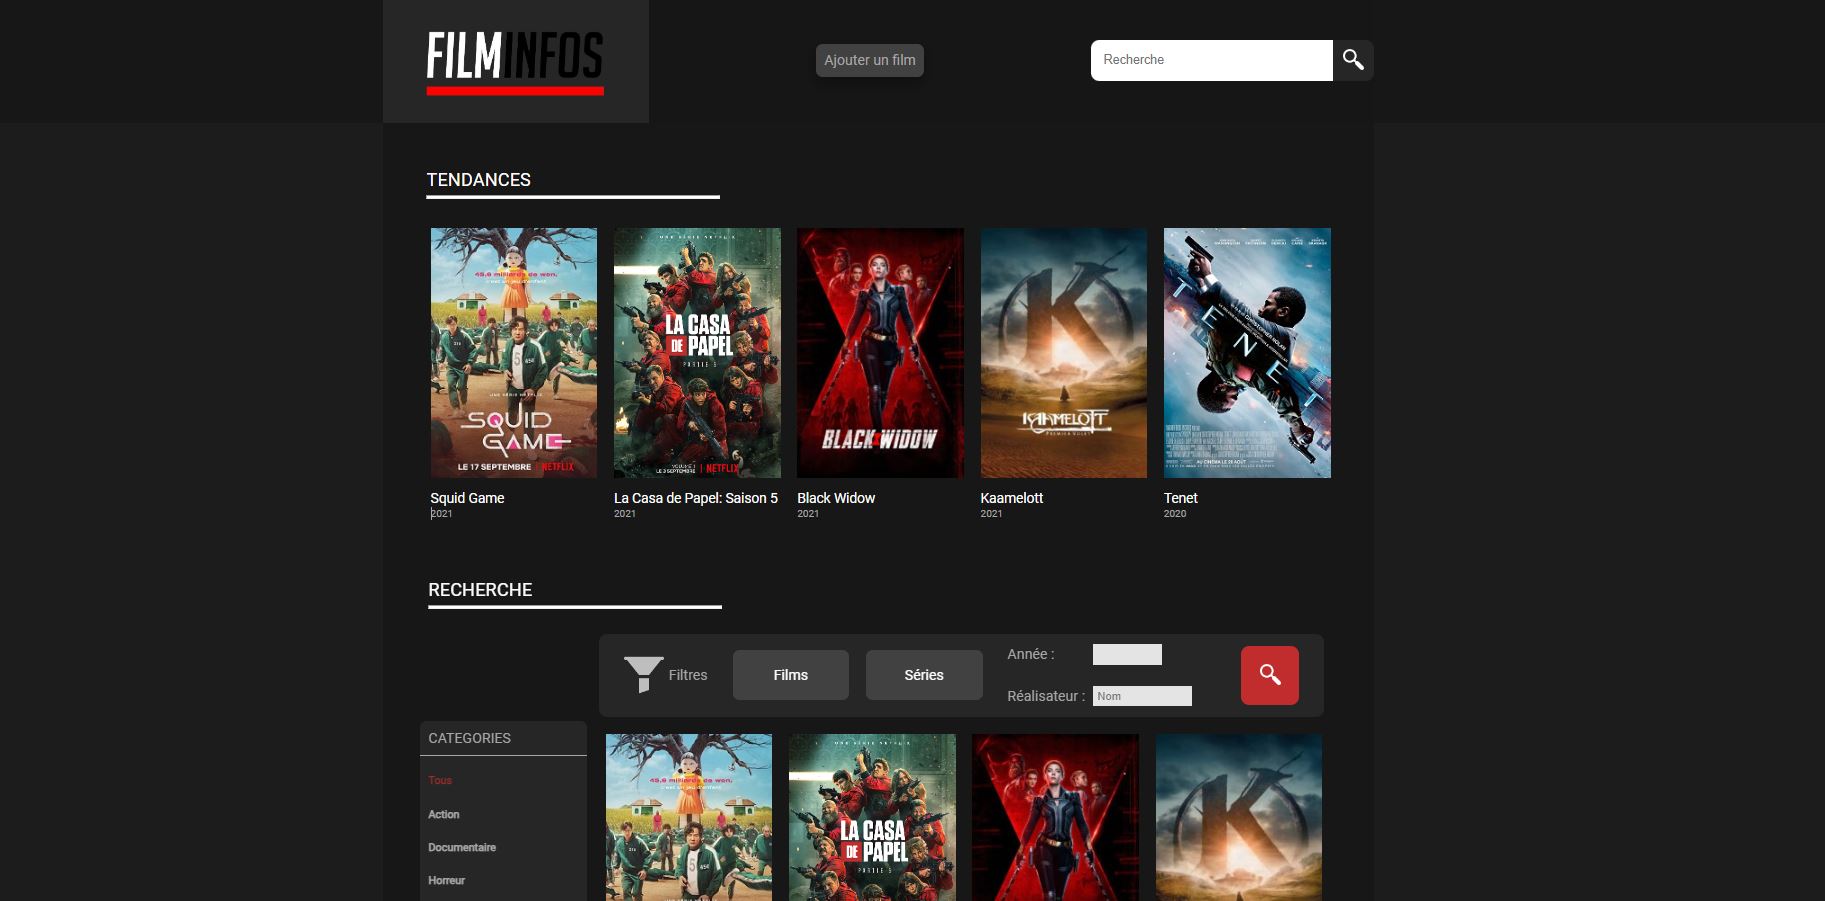Select the Action category
1825x901 pixels.
(x=444, y=814)
